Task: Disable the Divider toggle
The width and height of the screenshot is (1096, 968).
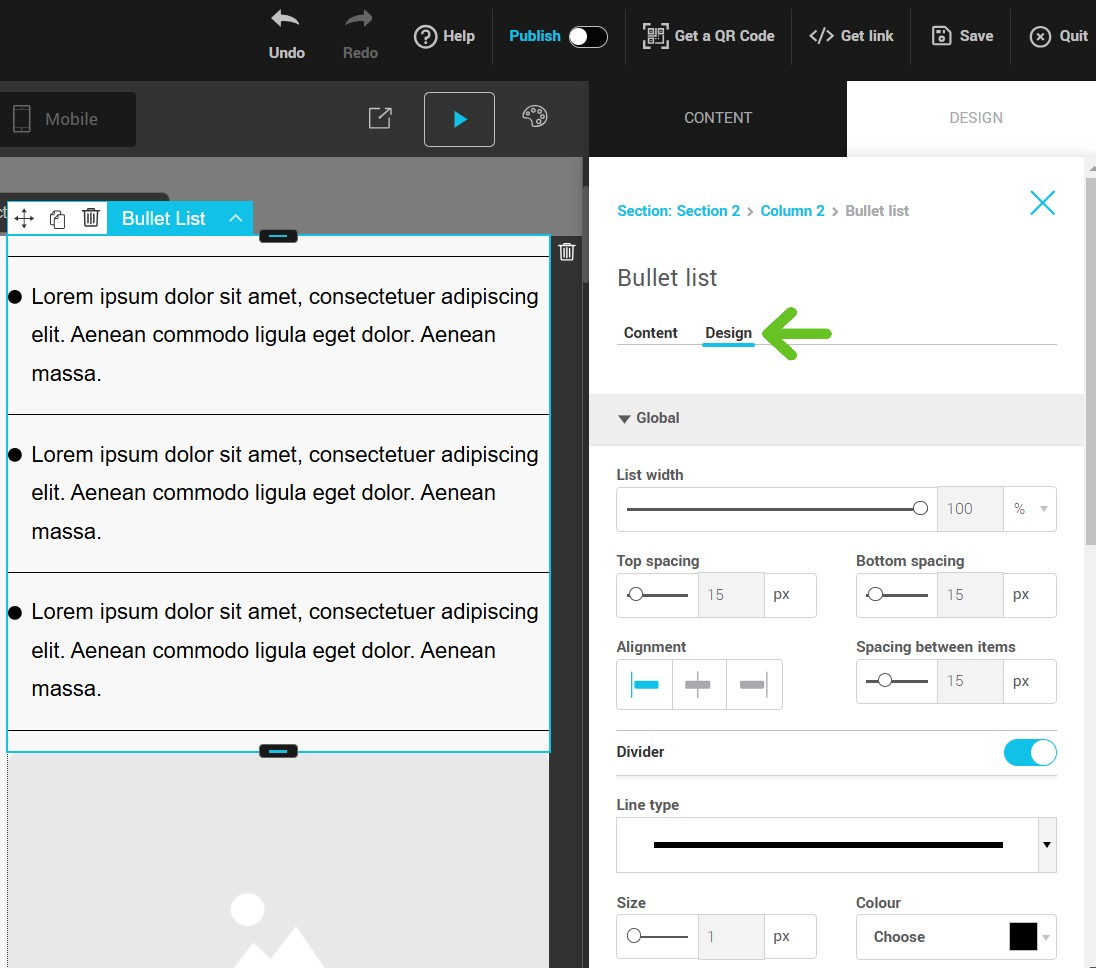Action: [1030, 752]
